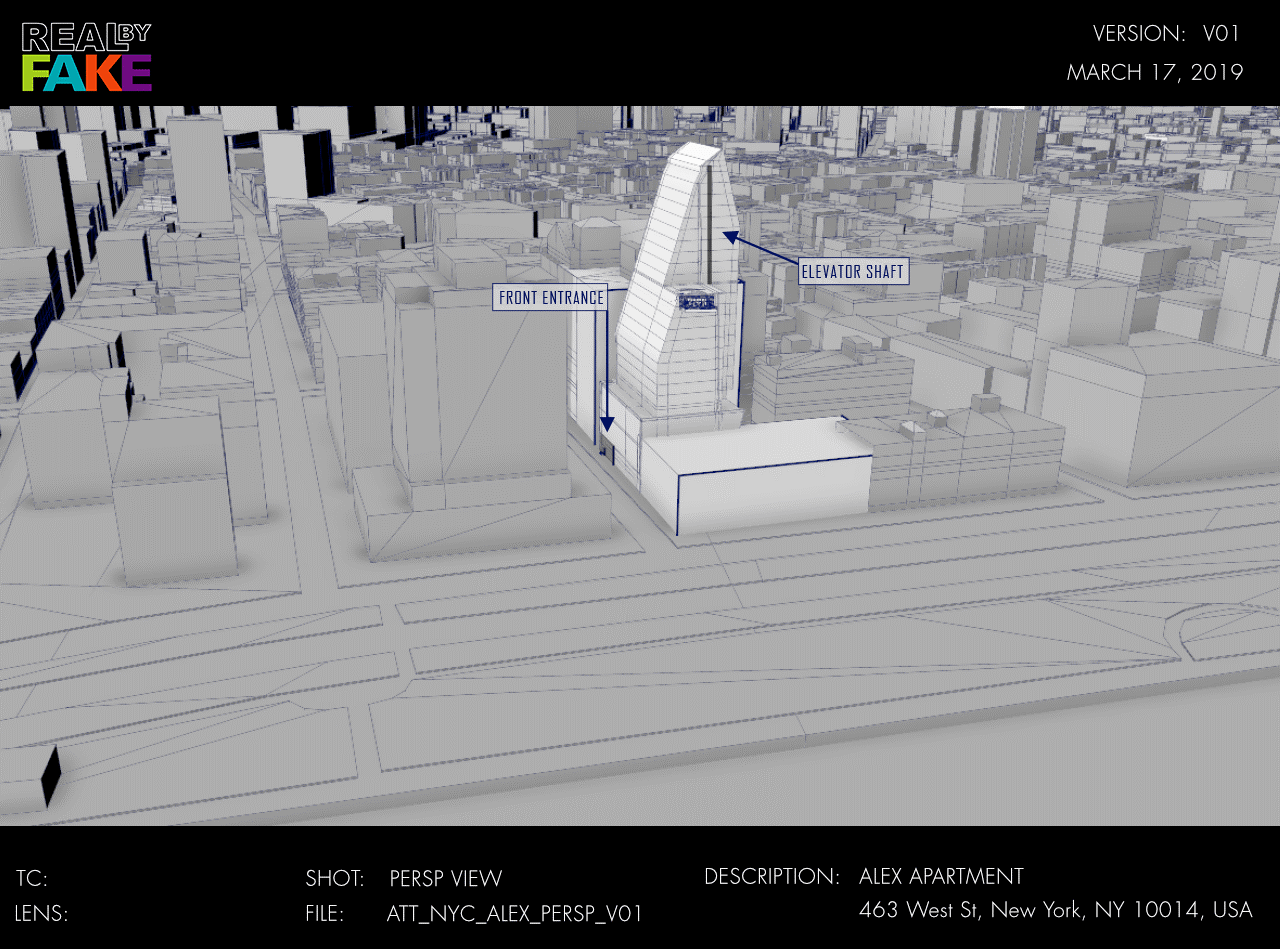Click the address 463 West St, New York
This screenshot has height=949, width=1280.
[x=1056, y=911]
